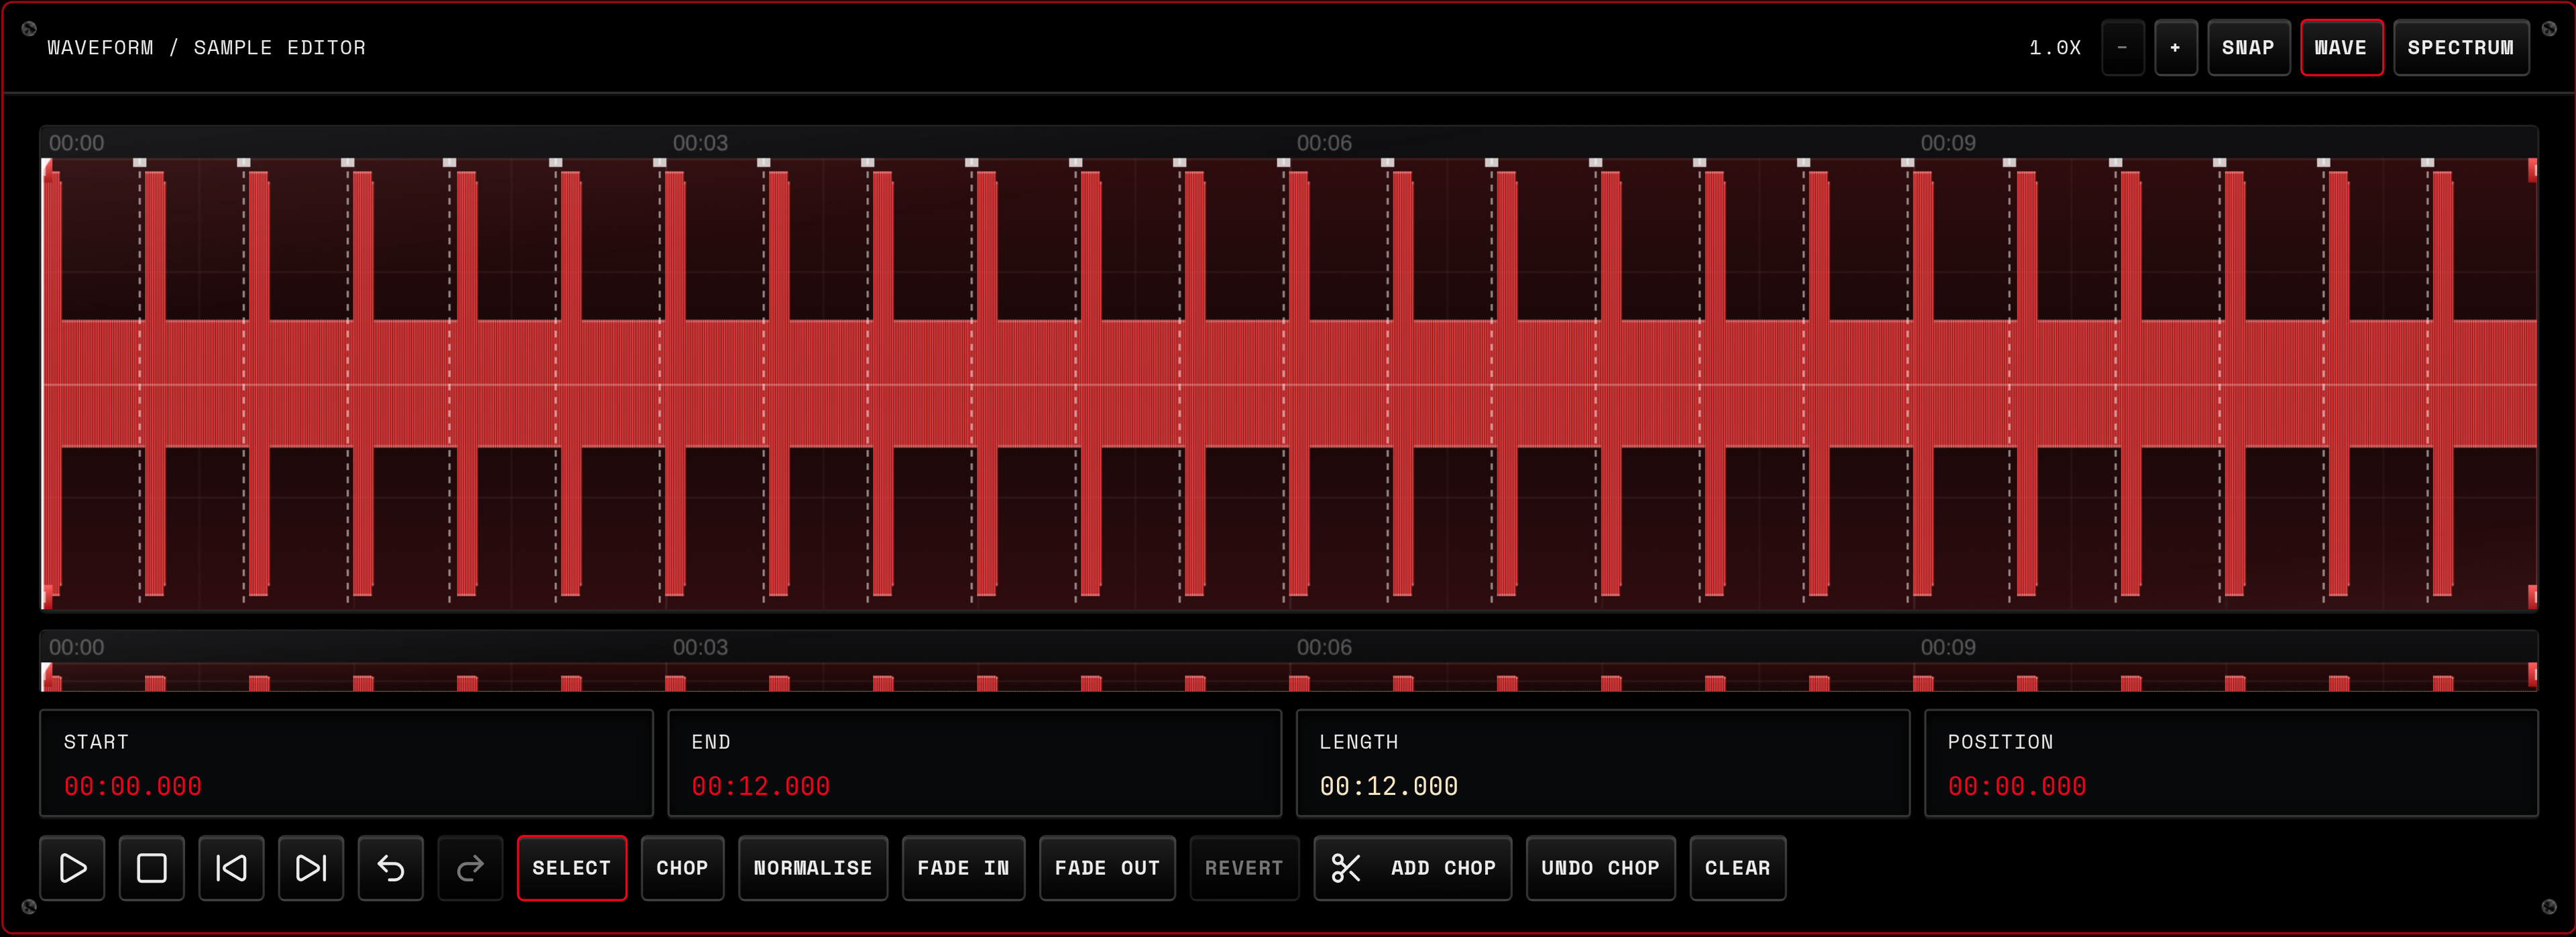The image size is (2576, 937).
Task: Click the Length value 00:12.000
Action: (x=1388, y=787)
